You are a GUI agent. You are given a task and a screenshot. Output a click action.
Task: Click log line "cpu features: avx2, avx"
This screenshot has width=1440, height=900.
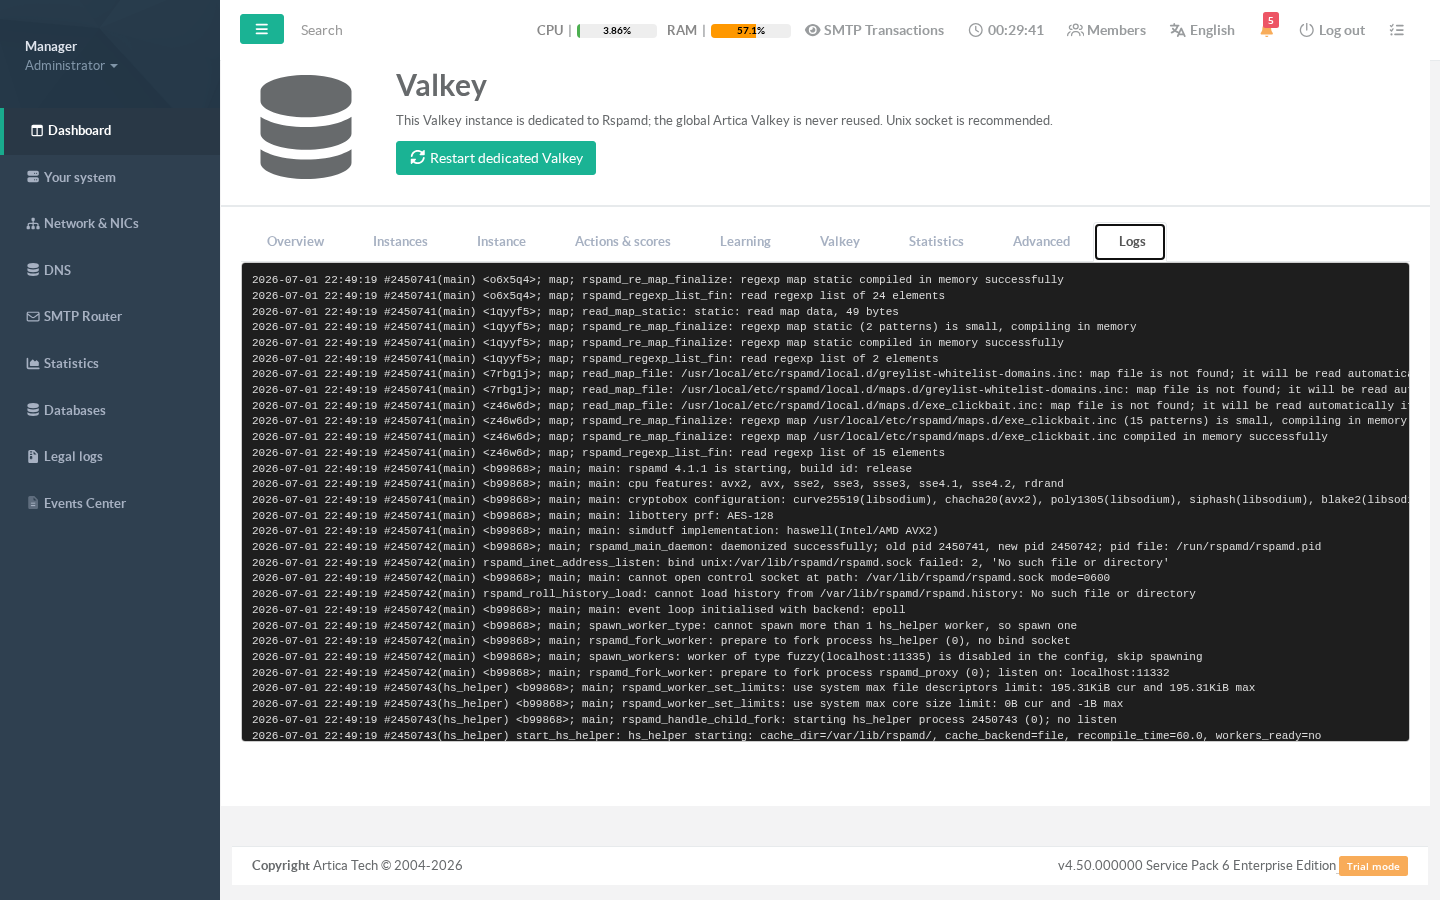[658, 484]
